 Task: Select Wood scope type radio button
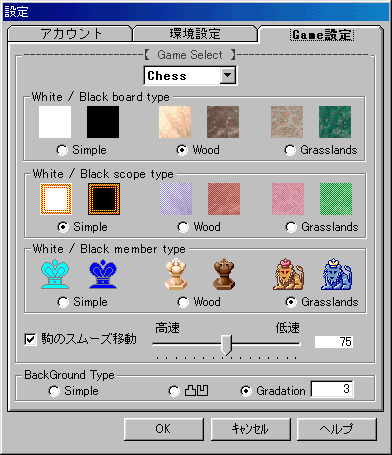coord(183,227)
